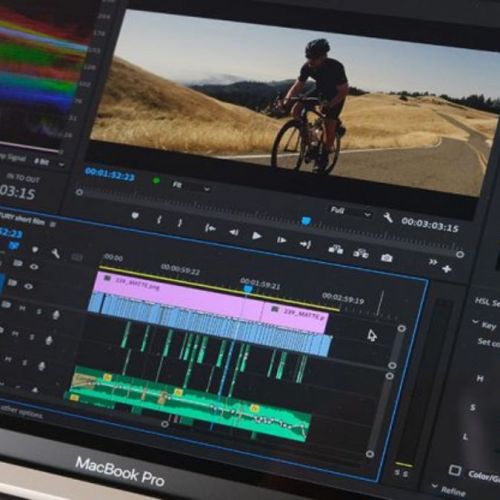Image resolution: width=500 pixels, height=500 pixels.
Task: Export frame with the camera icon
Action: pyautogui.click(x=386, y=258)
